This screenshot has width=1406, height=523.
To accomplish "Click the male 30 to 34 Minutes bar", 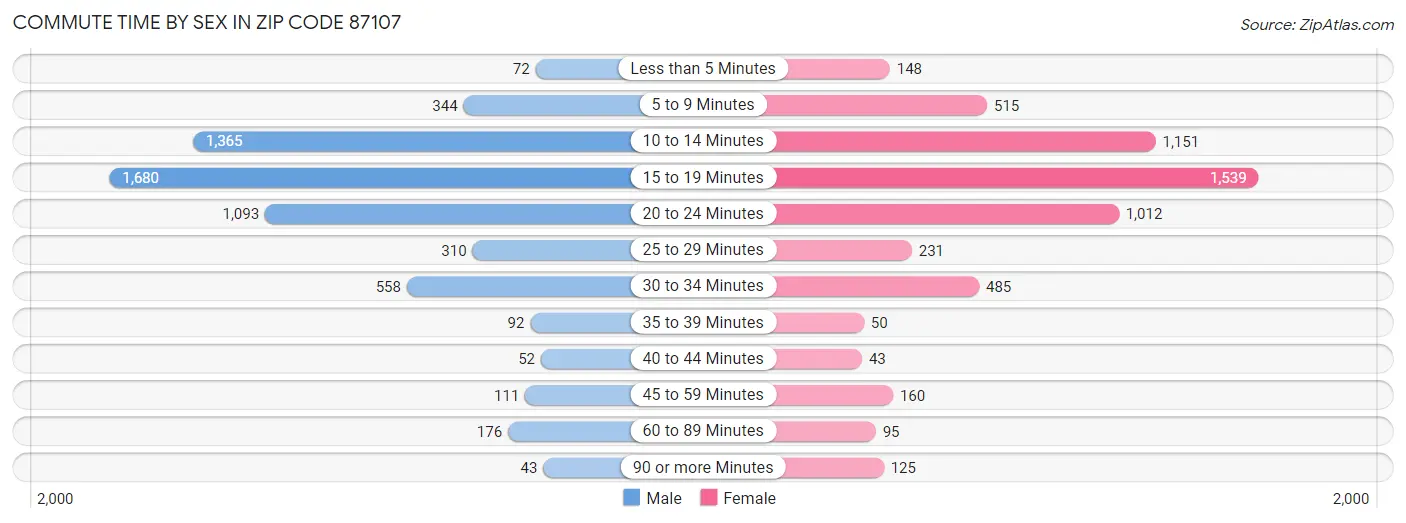I will 520,286.
